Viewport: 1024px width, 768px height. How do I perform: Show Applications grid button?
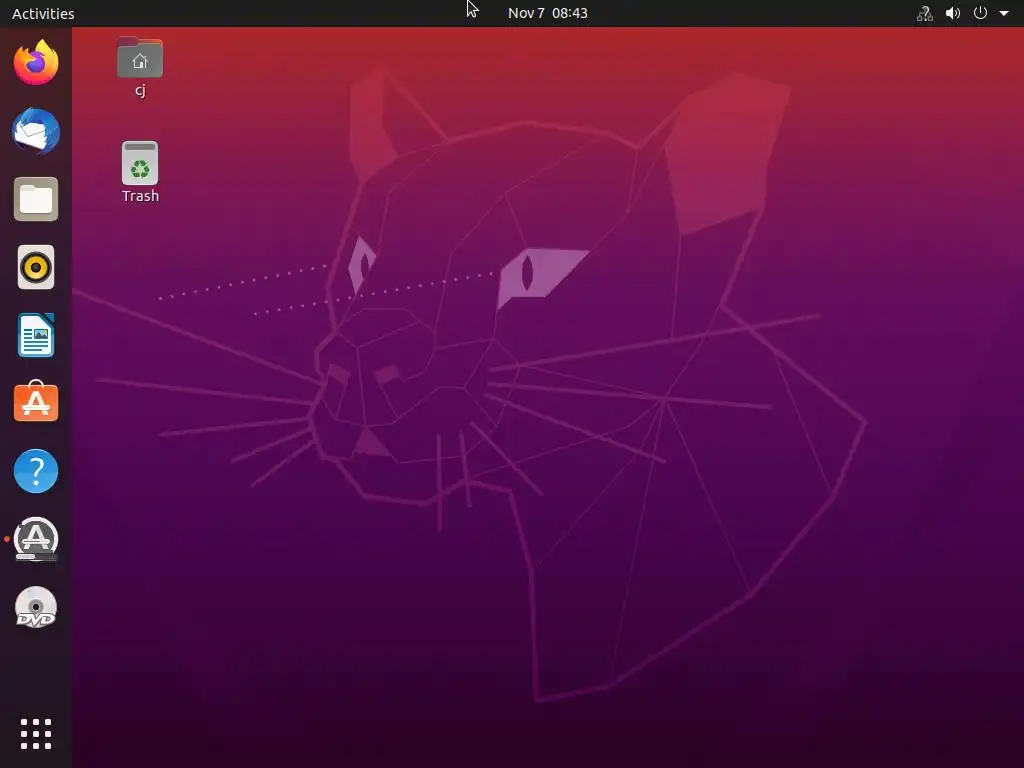click(36, 734)
